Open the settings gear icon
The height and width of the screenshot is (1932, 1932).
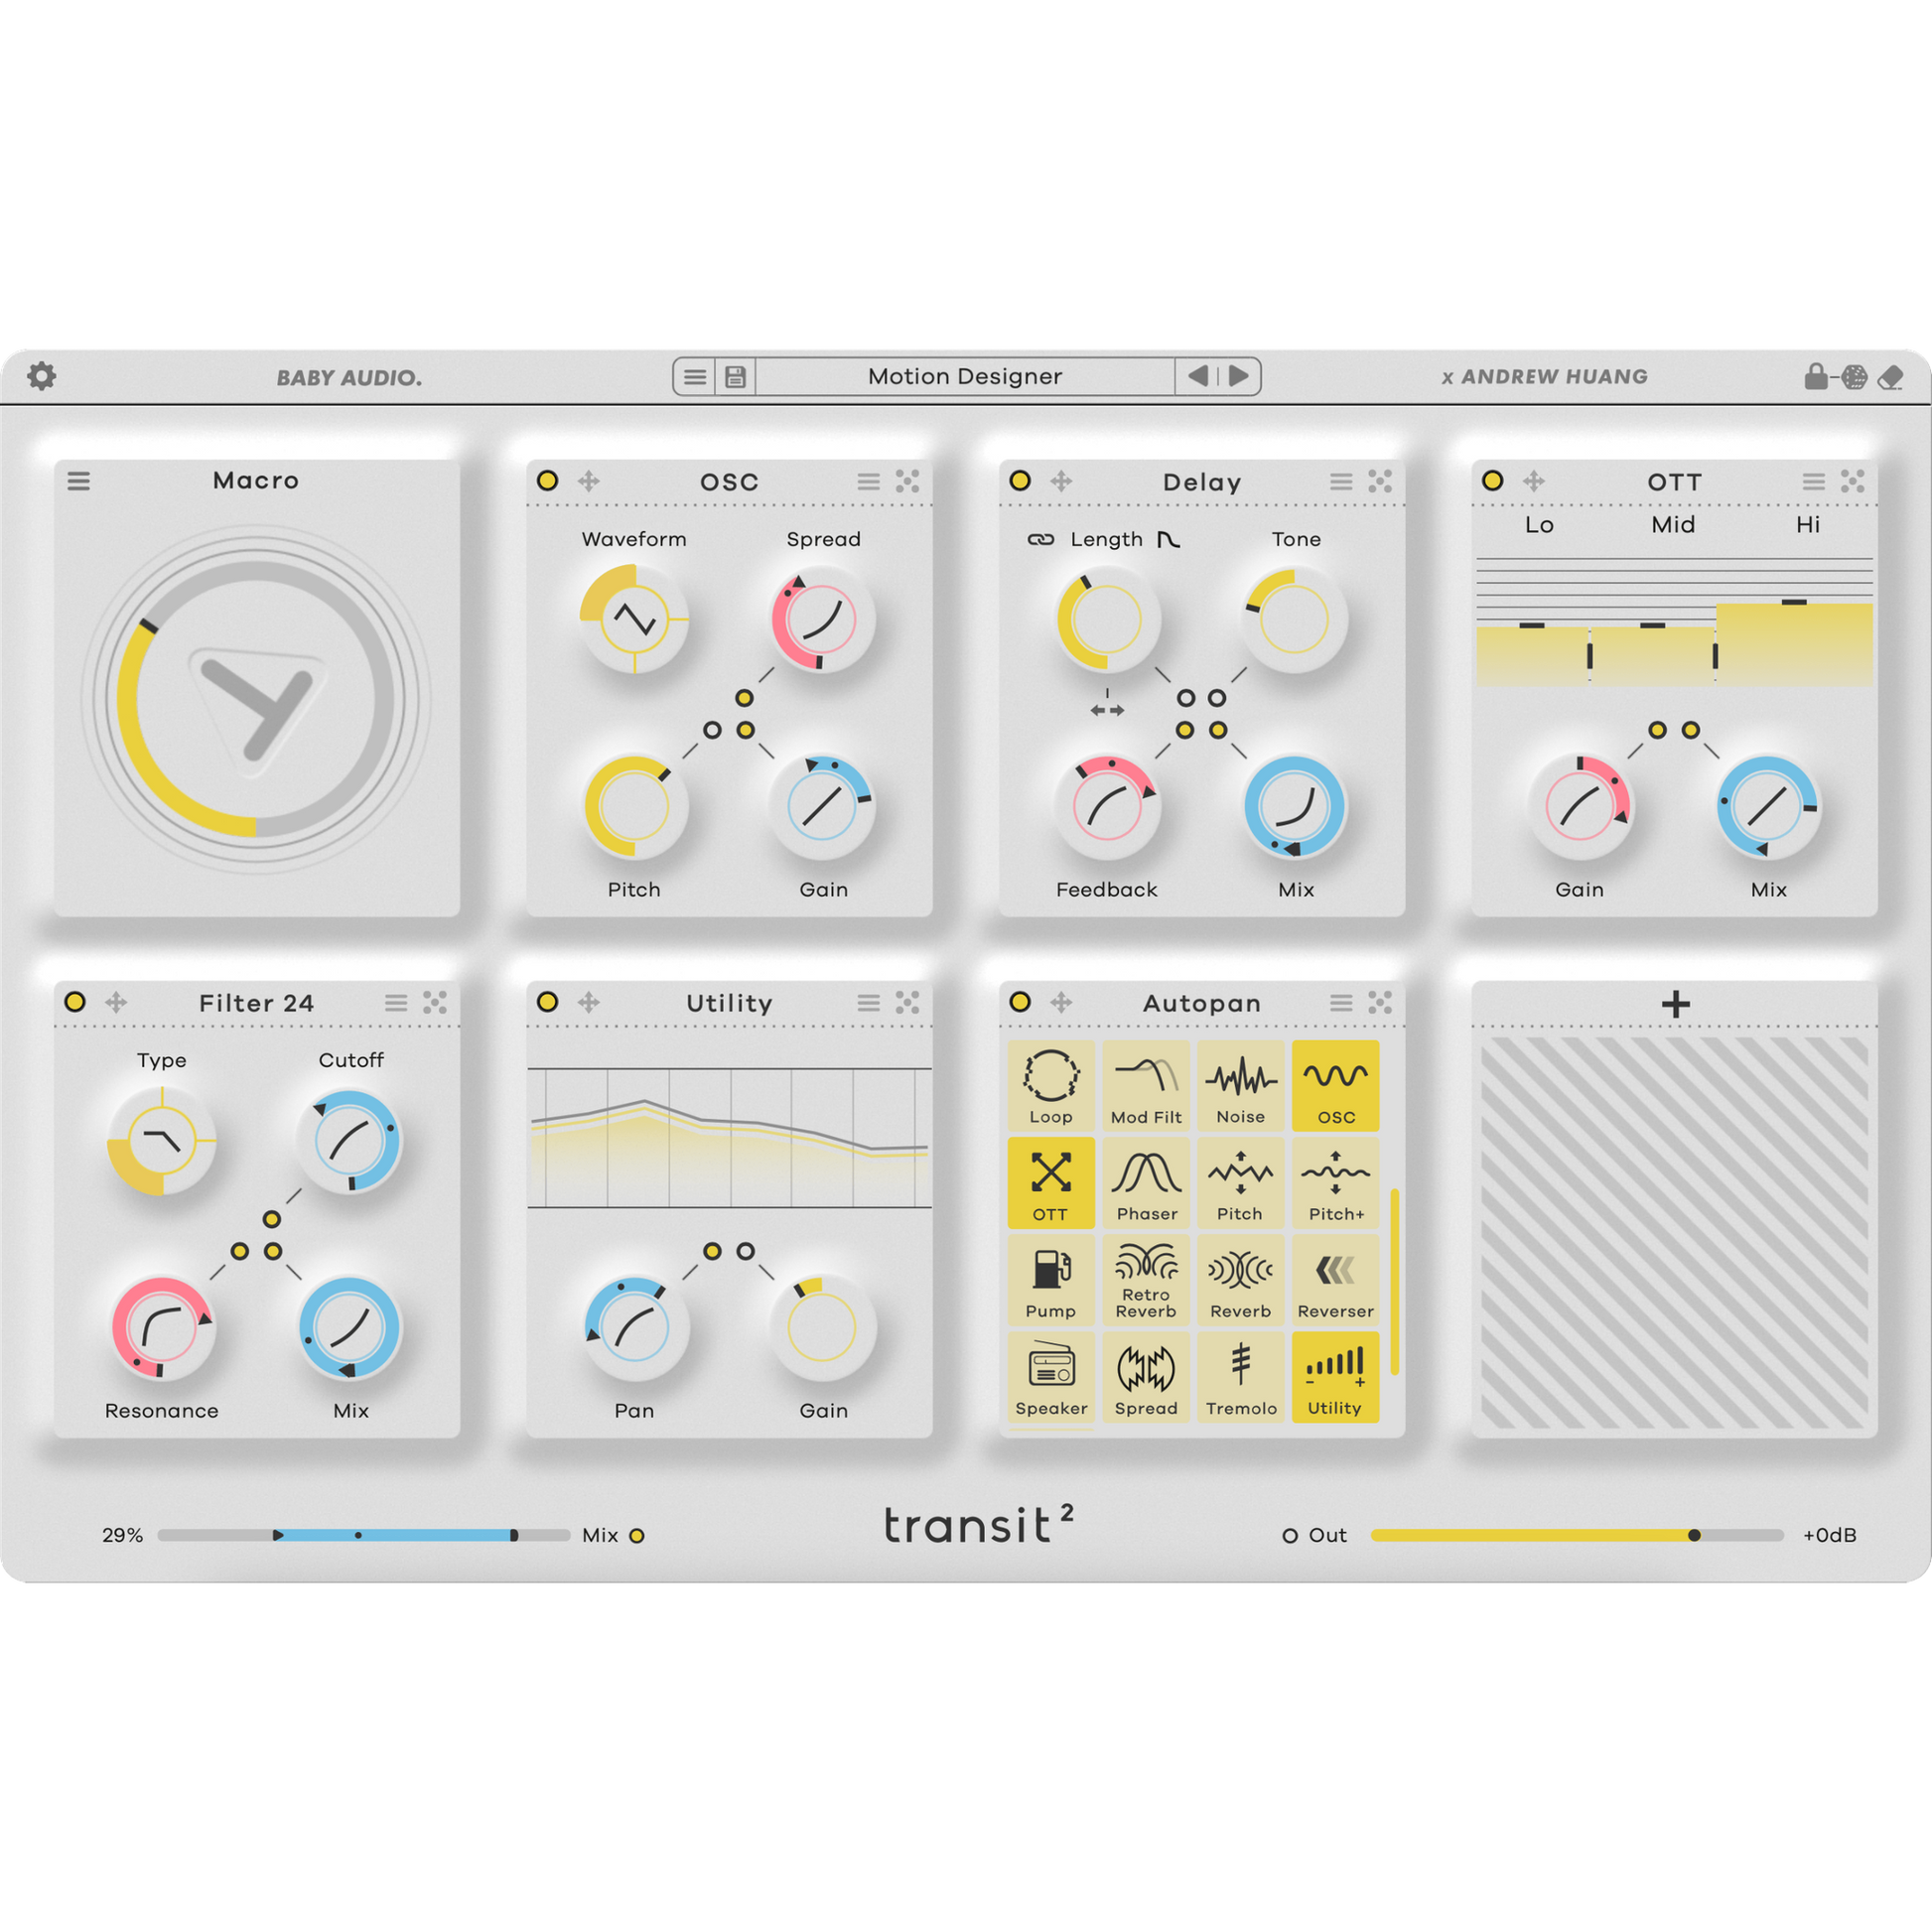point(42,376)
